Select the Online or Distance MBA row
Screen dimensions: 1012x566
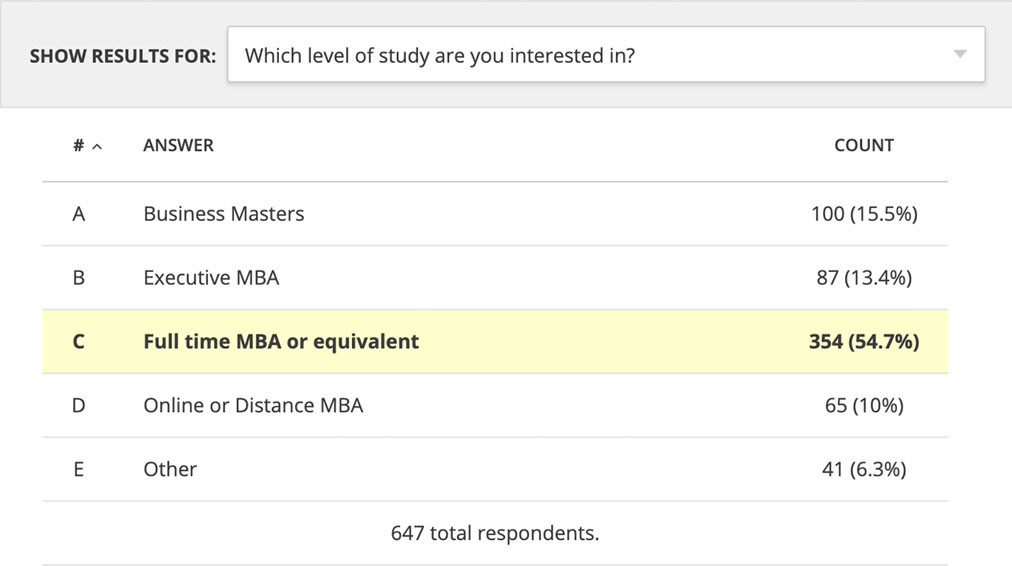495,405
